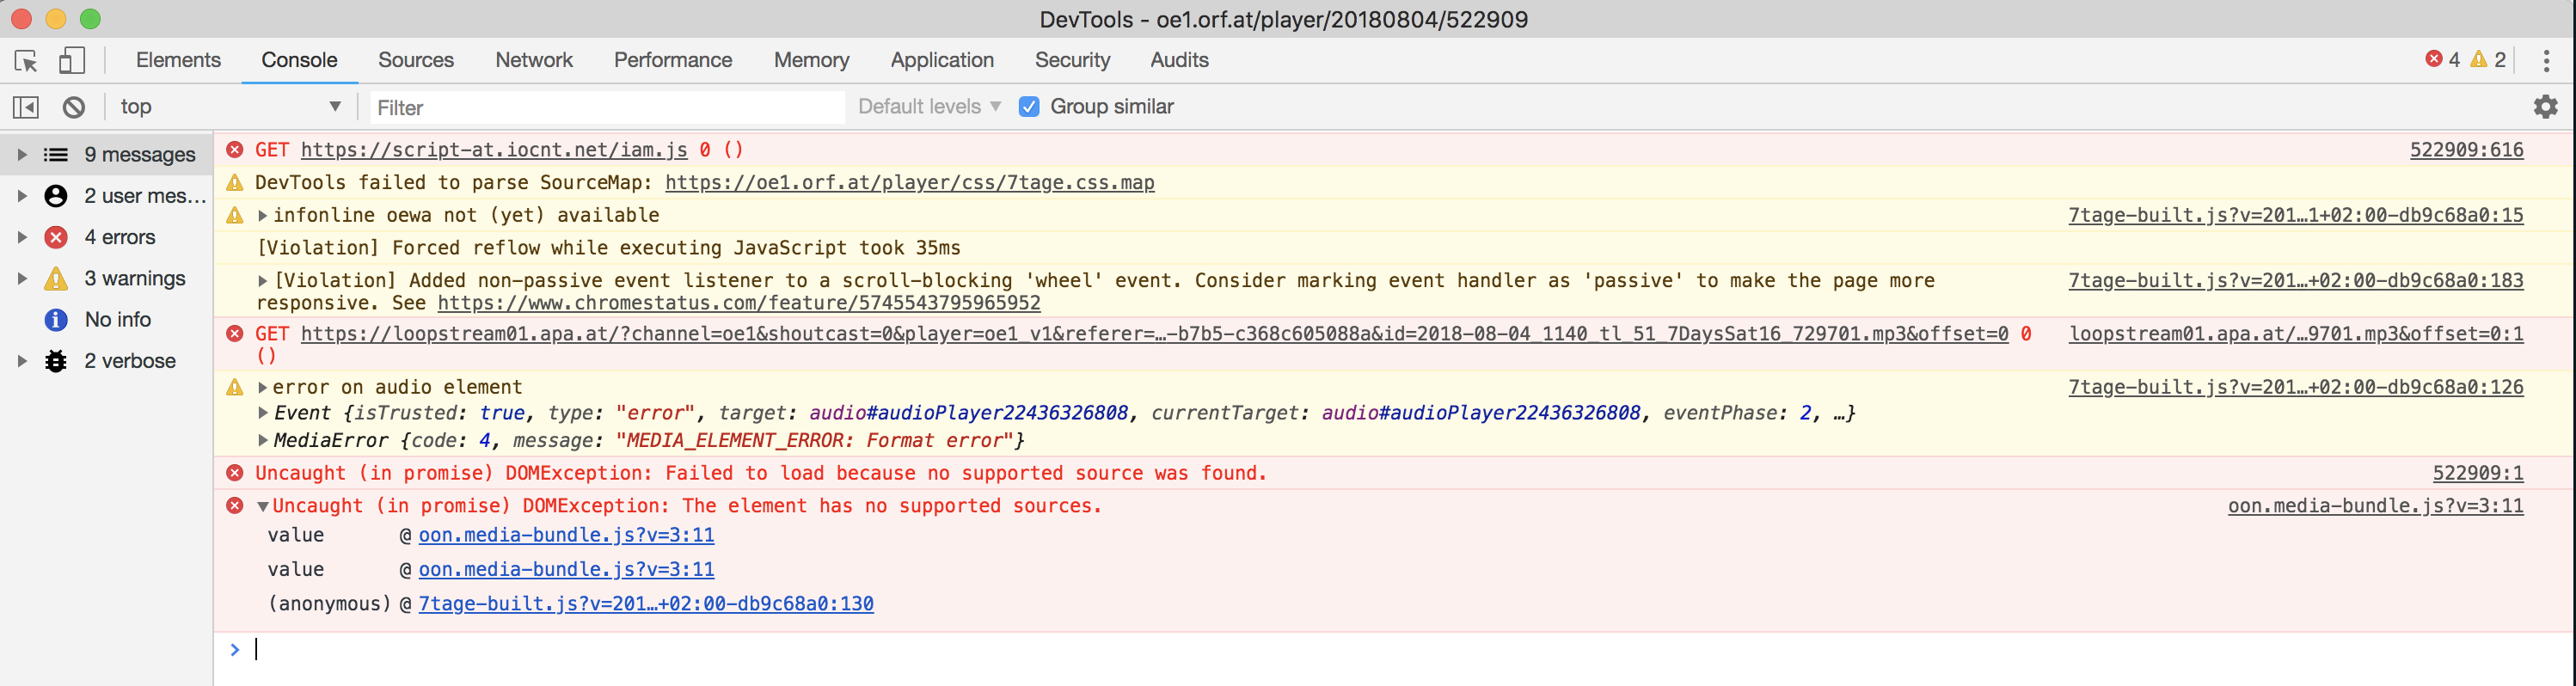The image size is (2576, 686).
Task: Select the No info blue icon
Action: [x=56, y=320]
